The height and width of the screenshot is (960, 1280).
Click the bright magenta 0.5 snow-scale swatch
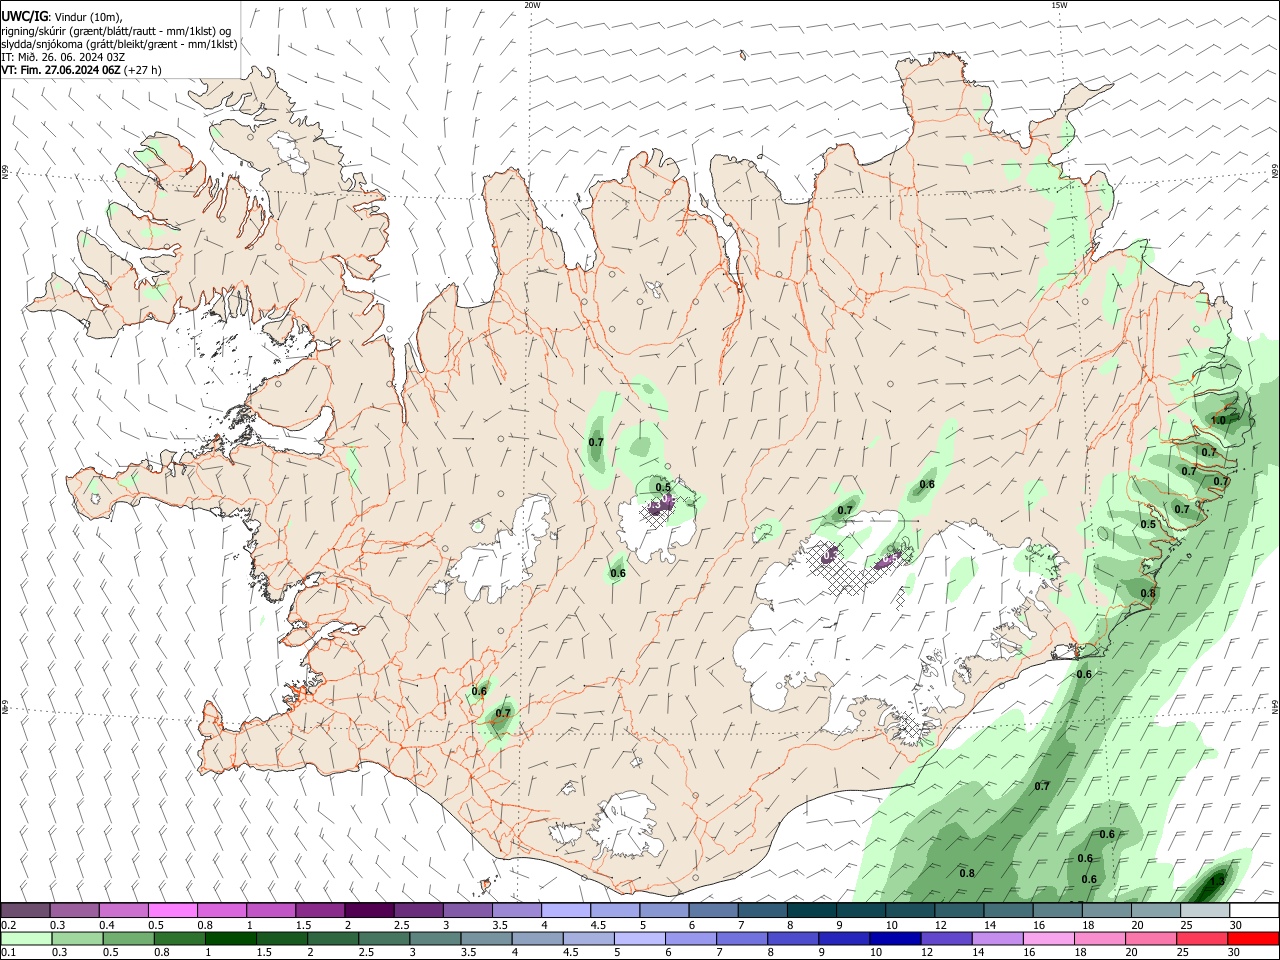point(173,910)
